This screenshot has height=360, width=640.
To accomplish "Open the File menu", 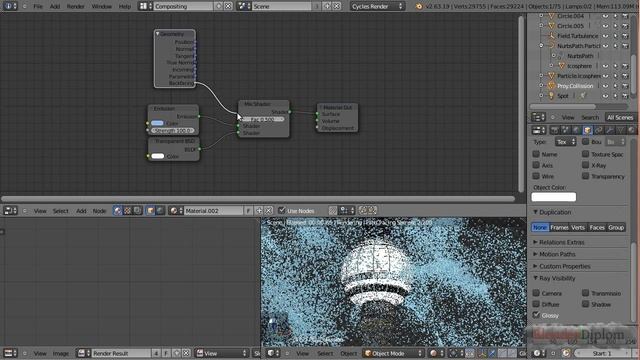I will click(x=38, y=6).
